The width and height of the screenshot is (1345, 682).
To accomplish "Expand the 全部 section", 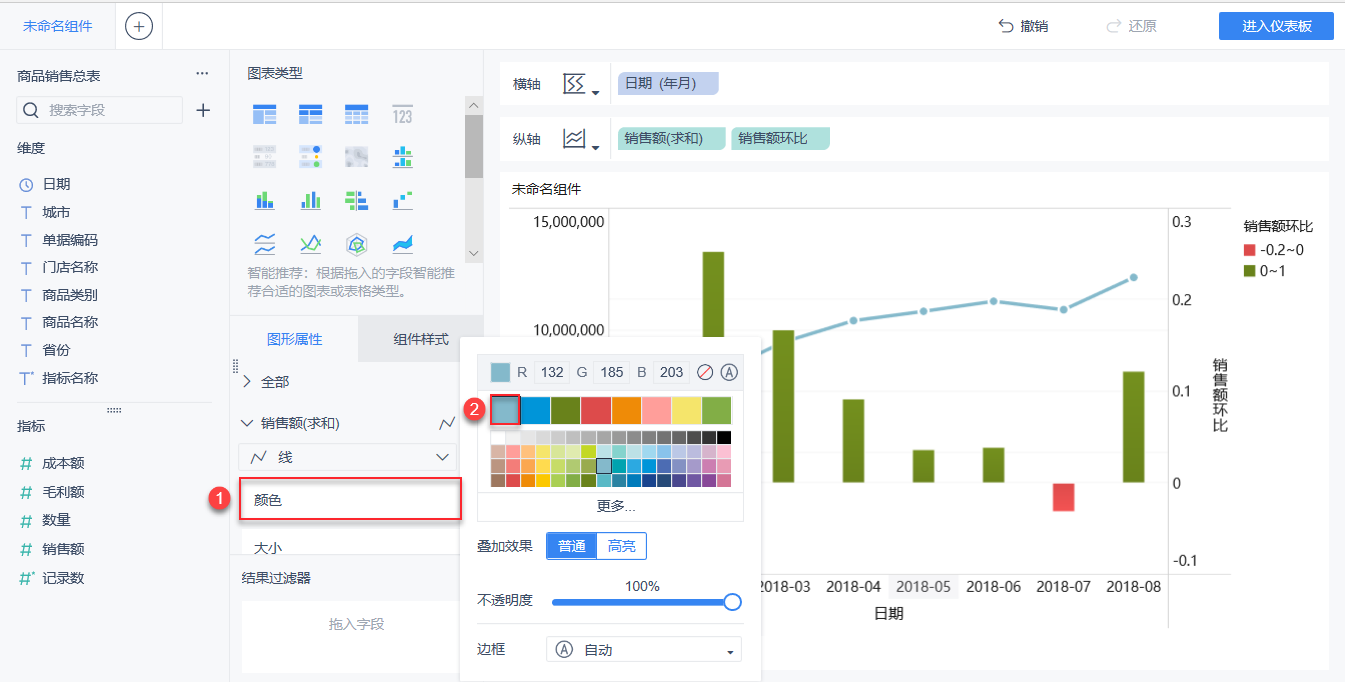I will (x=248, y=381).
